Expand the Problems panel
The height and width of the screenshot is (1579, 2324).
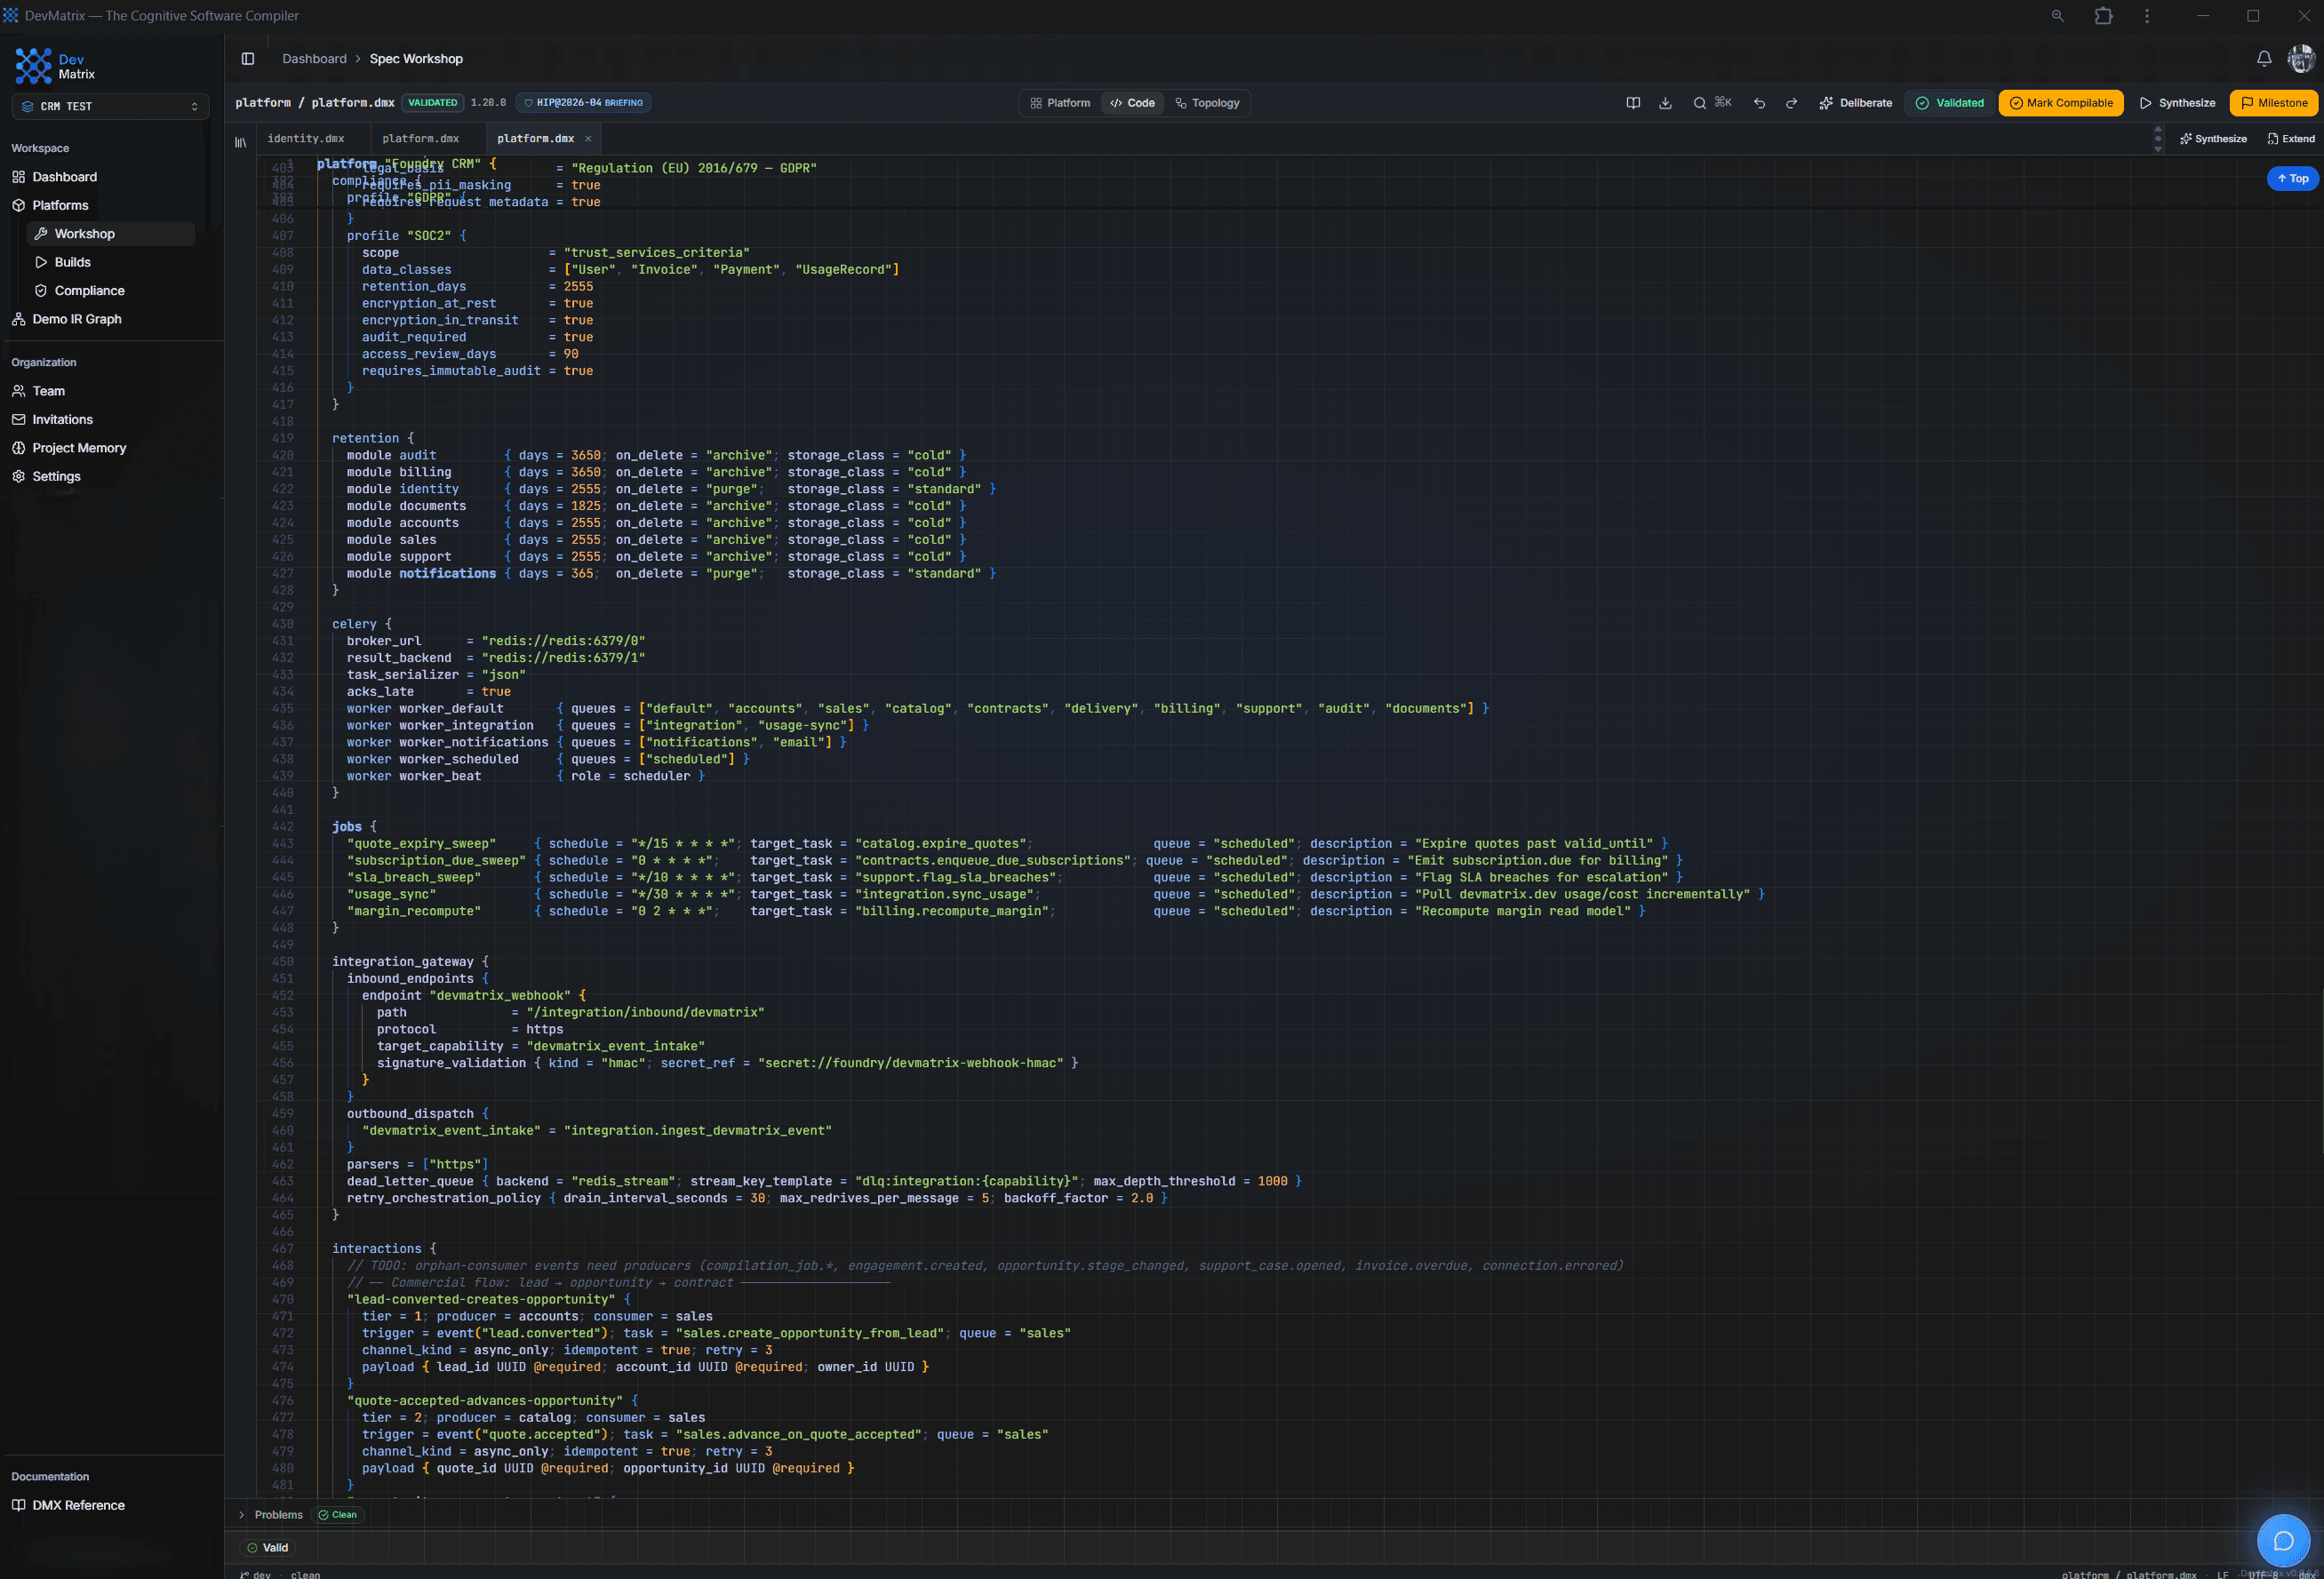point(270,1514)
